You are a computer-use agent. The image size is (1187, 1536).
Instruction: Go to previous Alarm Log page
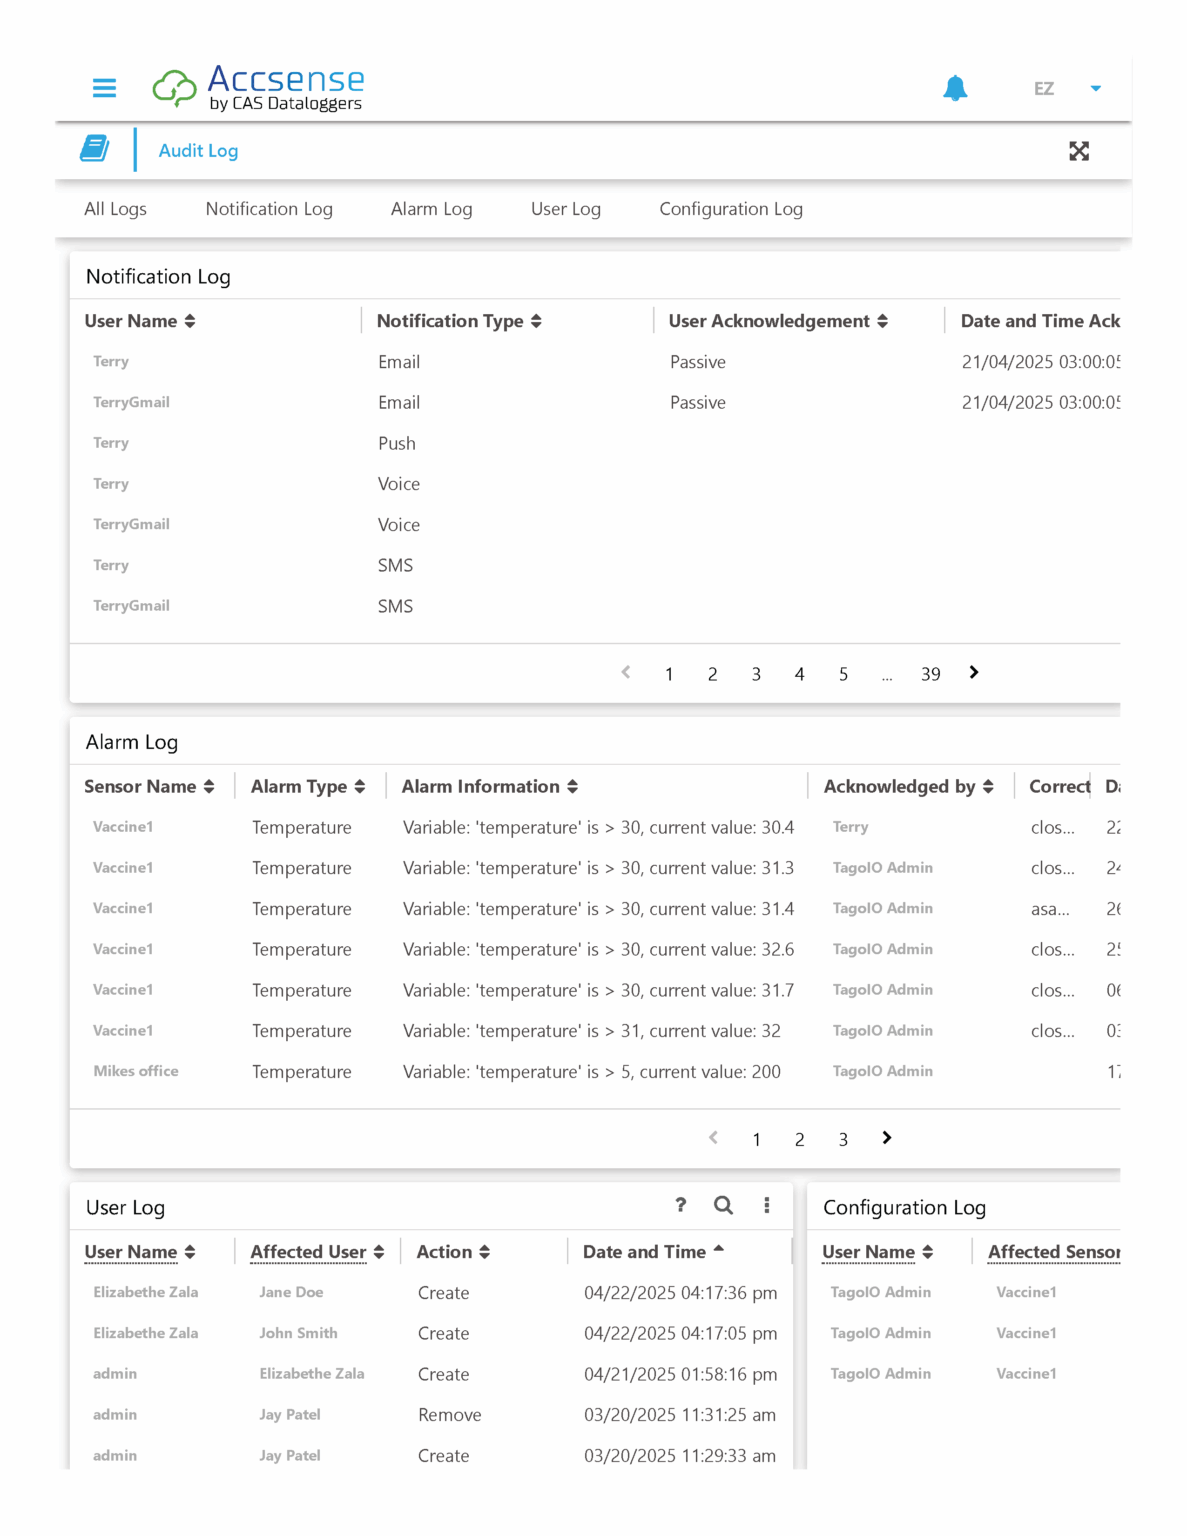pos(713,1138)
